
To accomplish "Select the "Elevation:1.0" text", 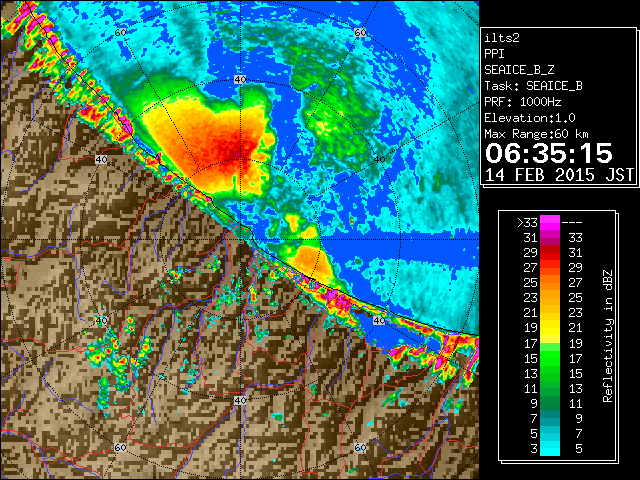I will (x=530, y=118).
